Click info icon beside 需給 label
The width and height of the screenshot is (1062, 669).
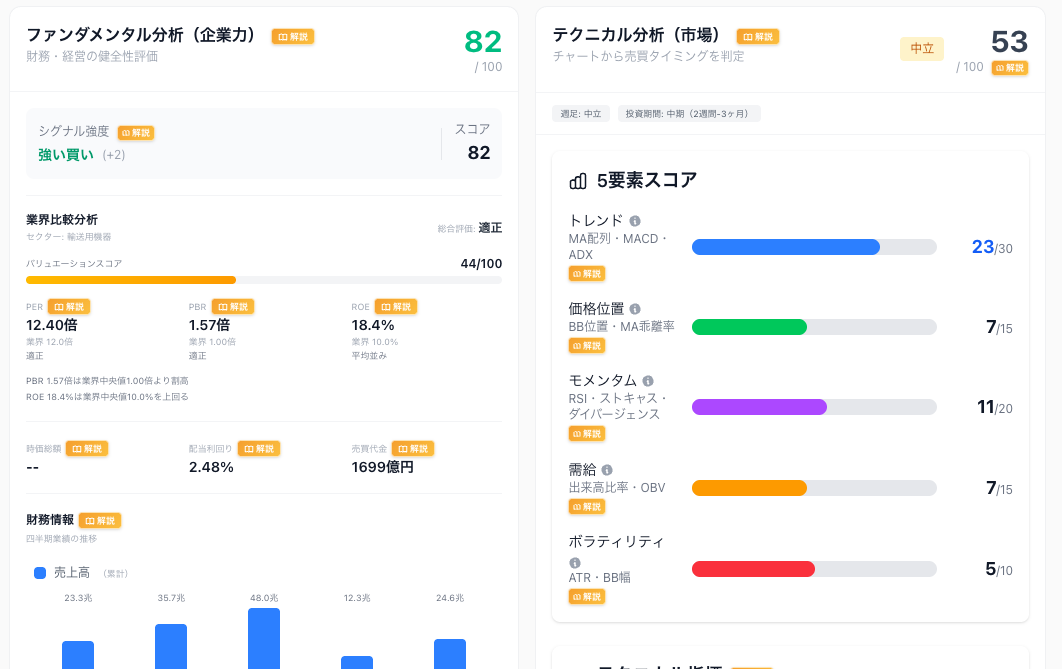click(x=607, y=470)
